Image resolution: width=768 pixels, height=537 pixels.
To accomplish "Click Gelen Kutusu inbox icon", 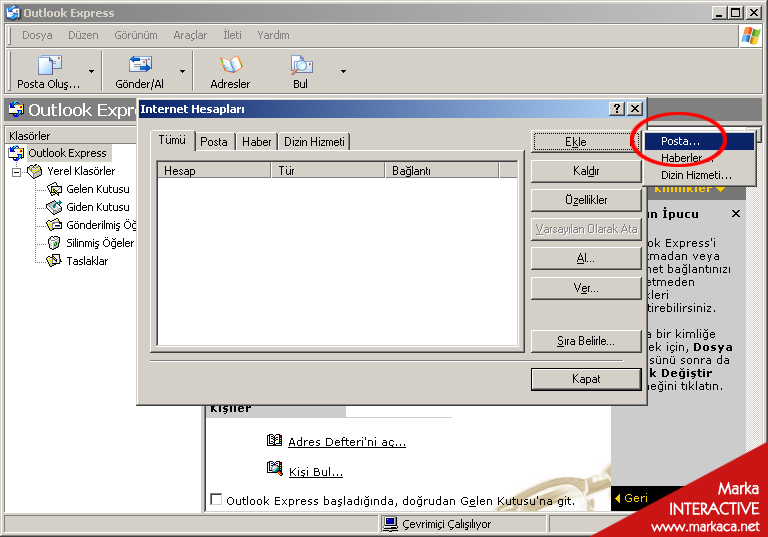I will pos(54,189).
